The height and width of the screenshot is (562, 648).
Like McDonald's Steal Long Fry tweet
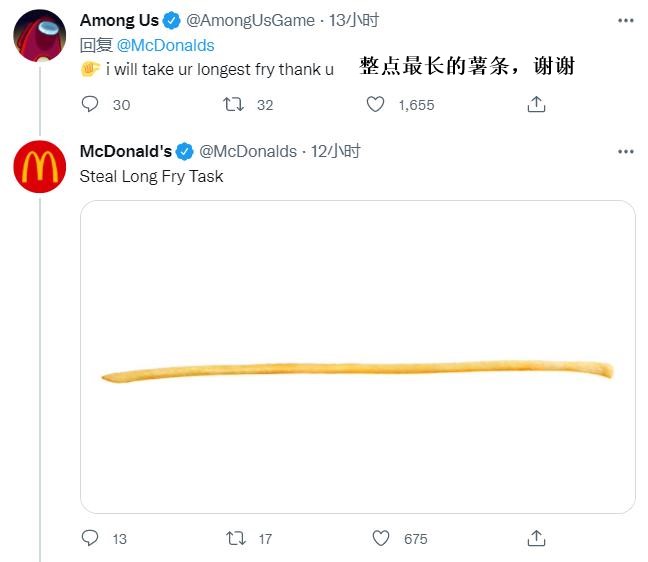pyautogui.click(x=381, y=538)
